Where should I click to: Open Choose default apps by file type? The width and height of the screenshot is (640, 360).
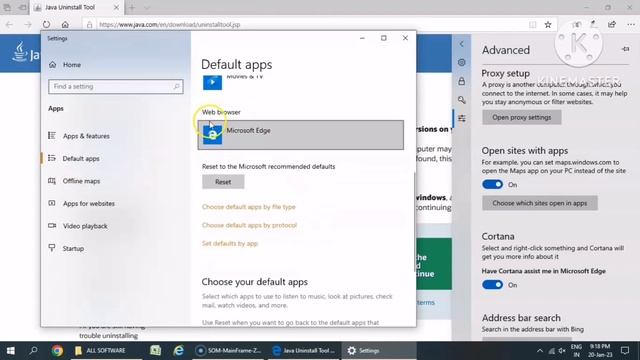click(249, 207)
